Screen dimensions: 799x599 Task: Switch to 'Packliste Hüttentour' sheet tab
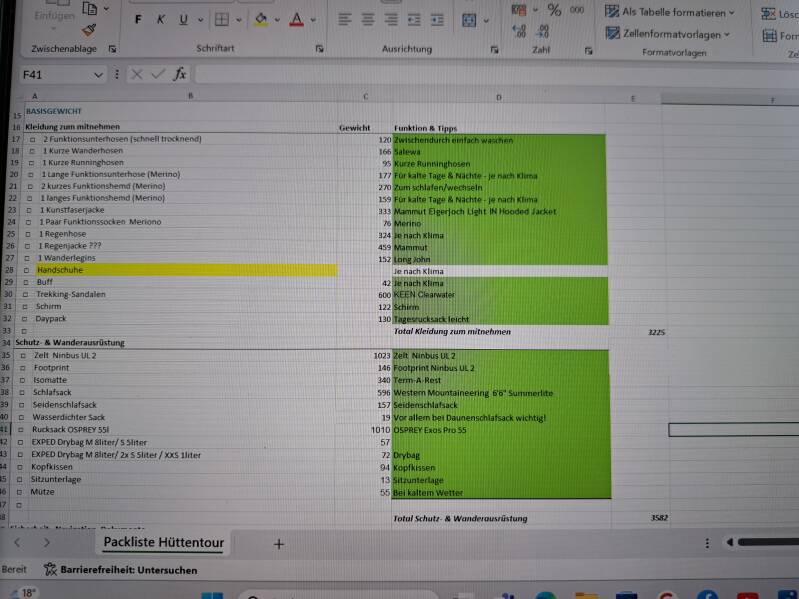pyautogui.click(x=164, y=542)
